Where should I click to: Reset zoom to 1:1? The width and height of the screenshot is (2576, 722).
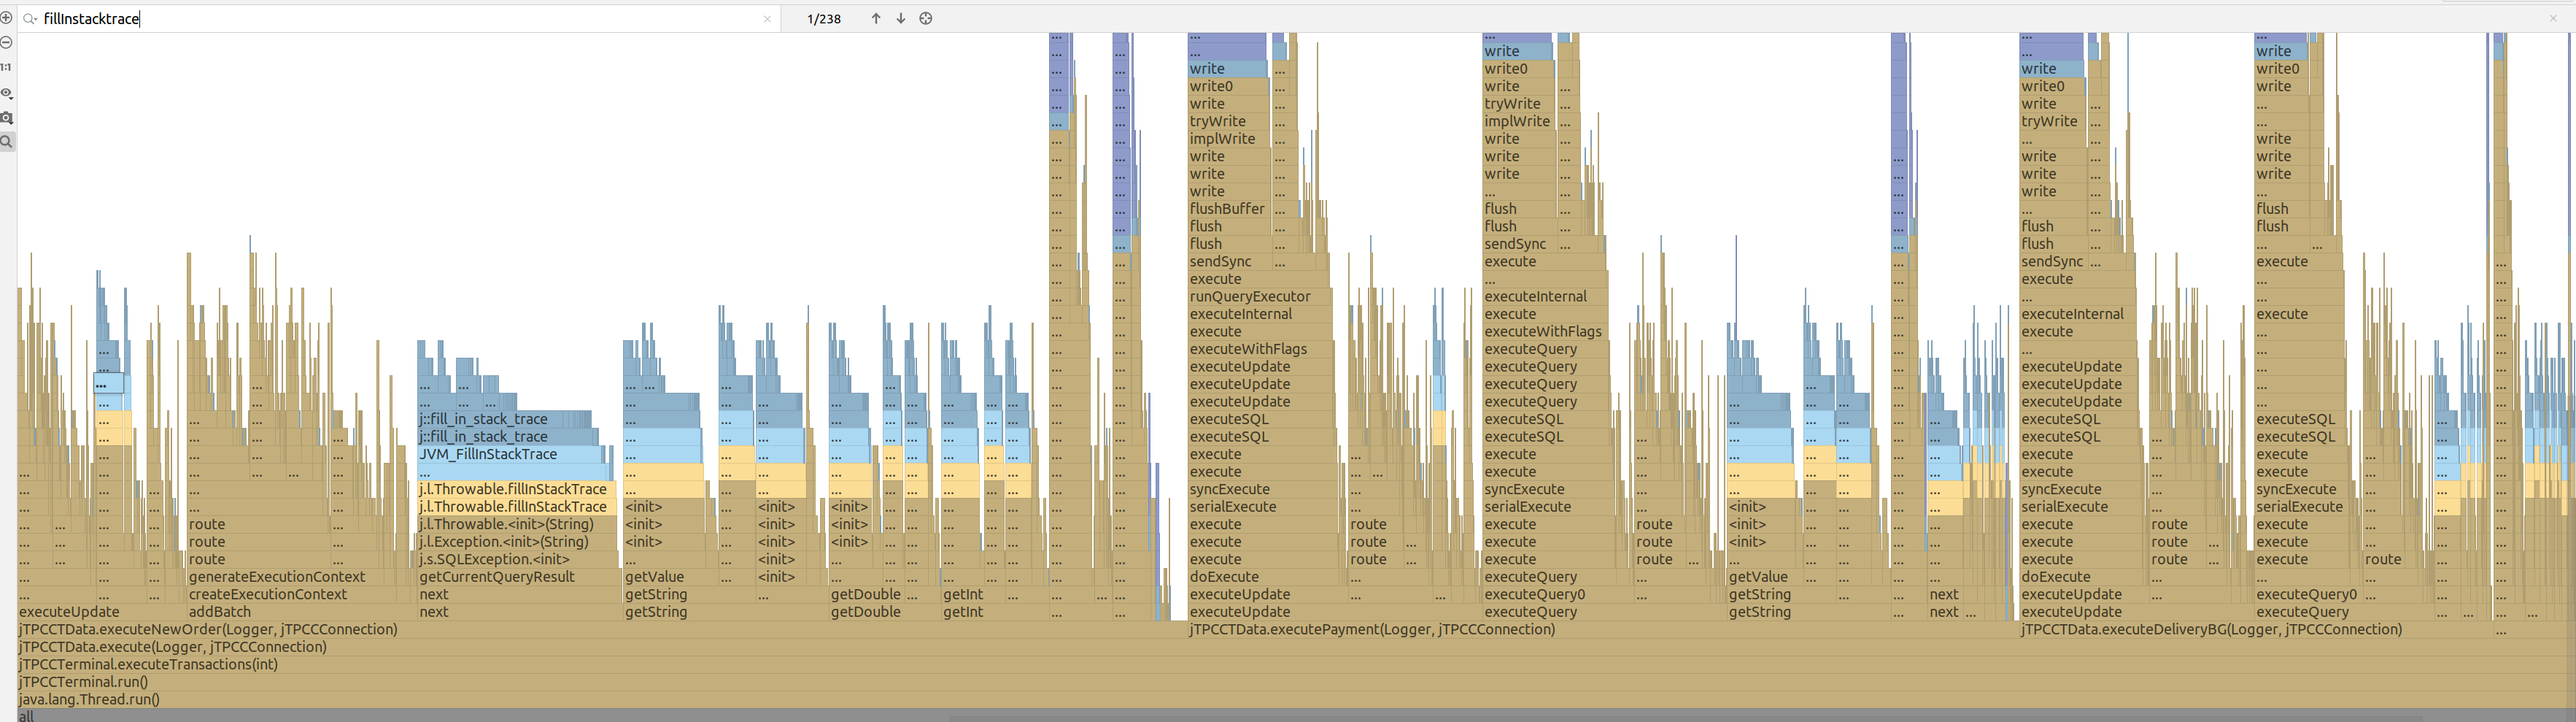[x=6, y=67]
